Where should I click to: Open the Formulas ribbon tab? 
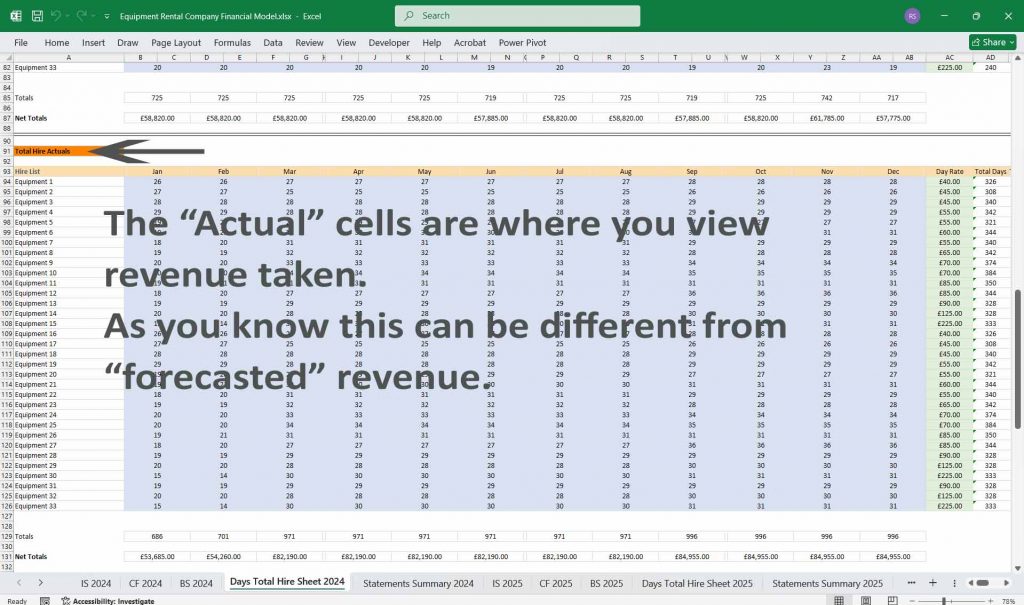tap(232, 43)
